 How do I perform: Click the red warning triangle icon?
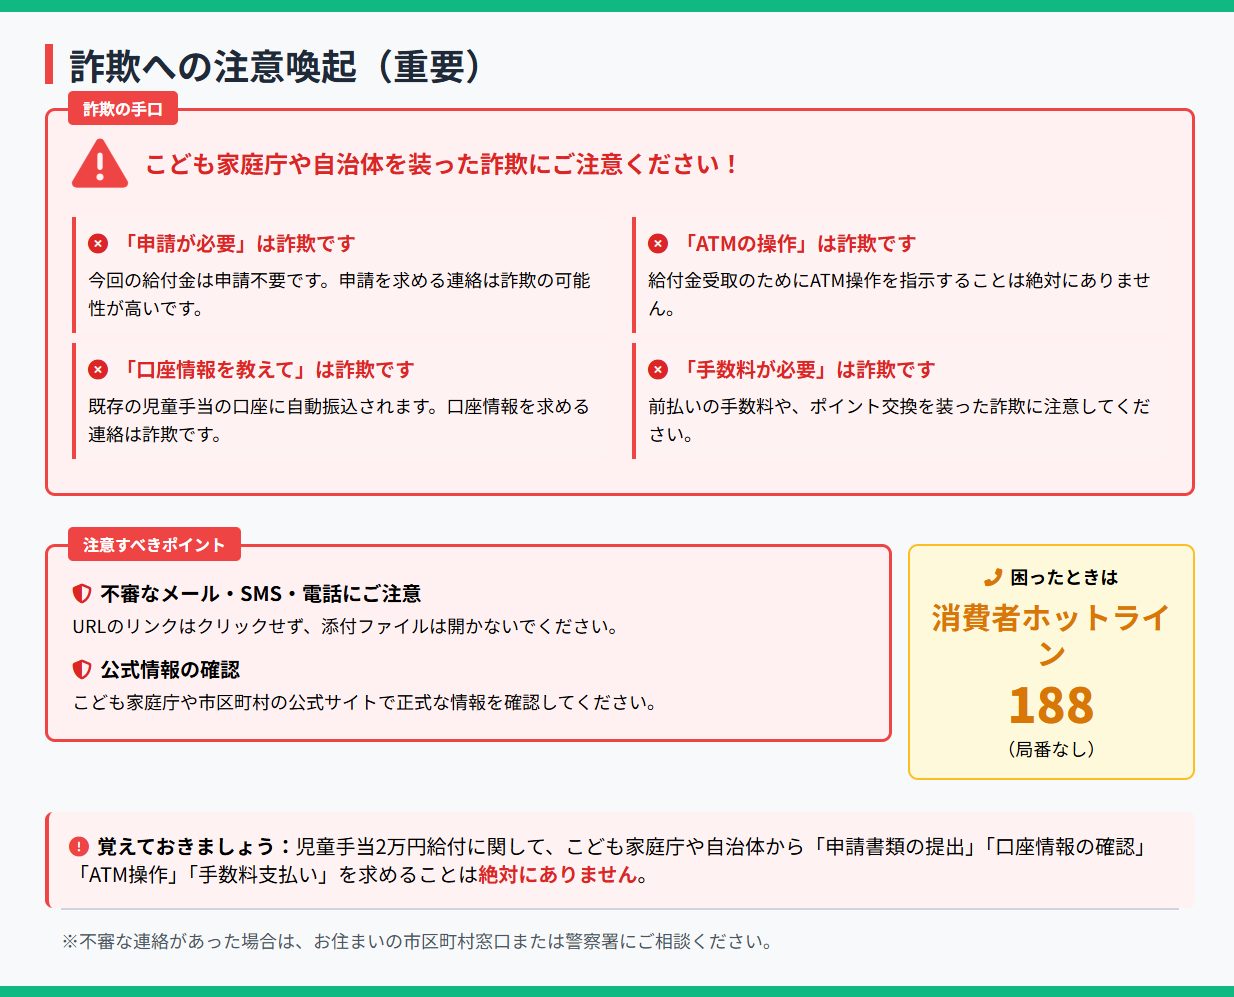(x=100, y=164)
